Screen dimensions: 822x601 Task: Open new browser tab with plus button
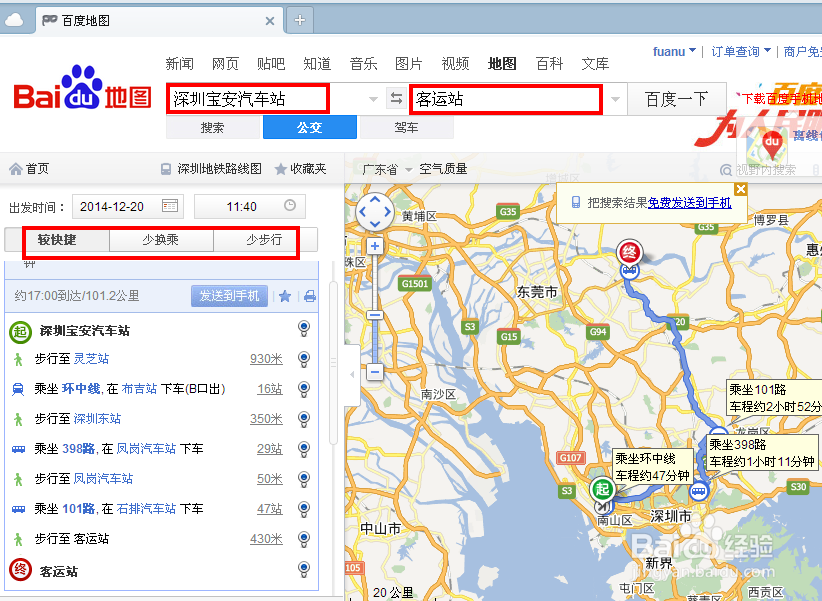(300, 20)
